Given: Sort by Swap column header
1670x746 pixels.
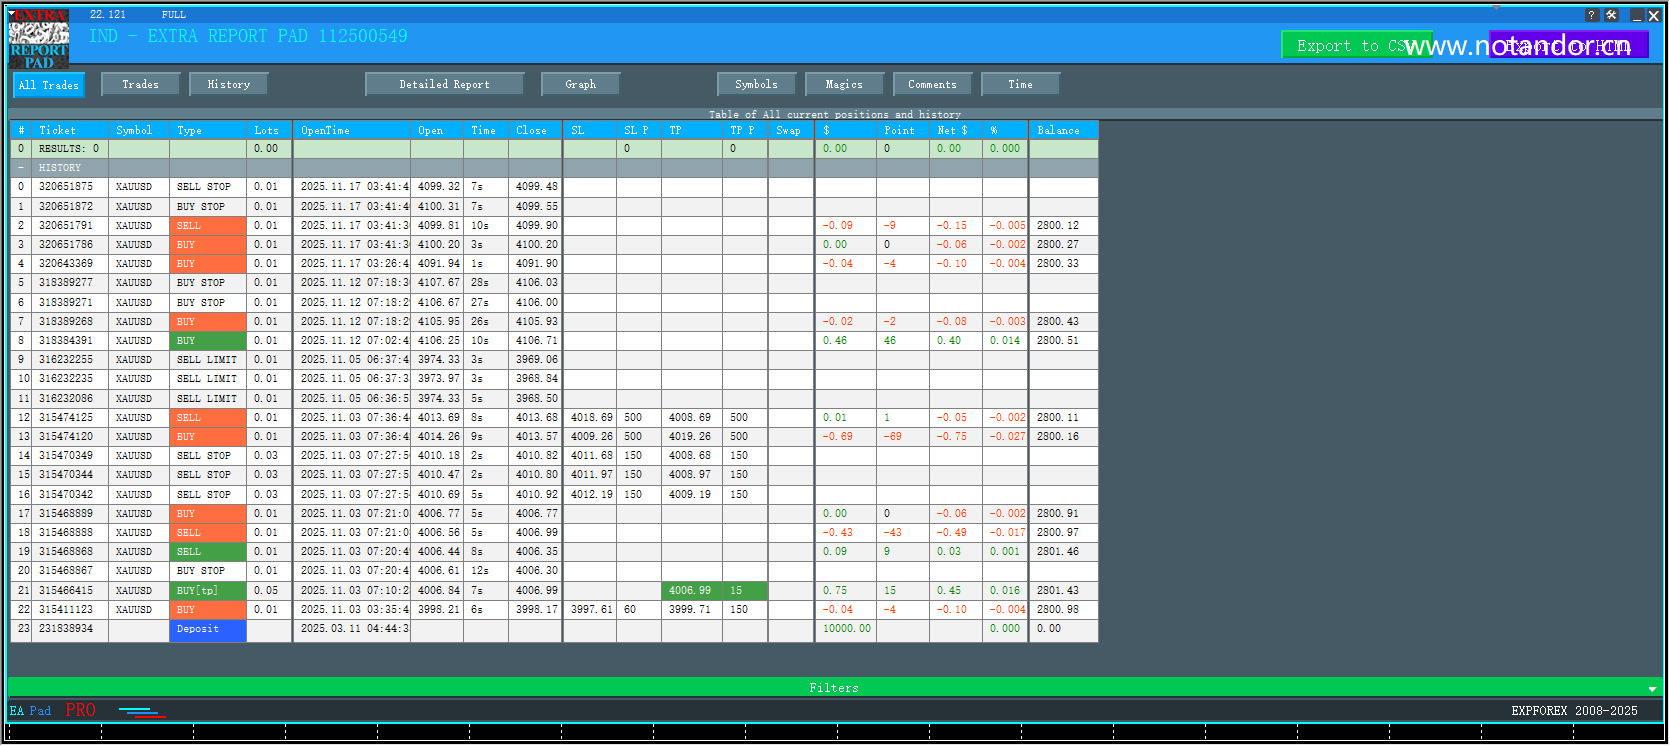Looking at the screenshot, I should tap(790, 130).
